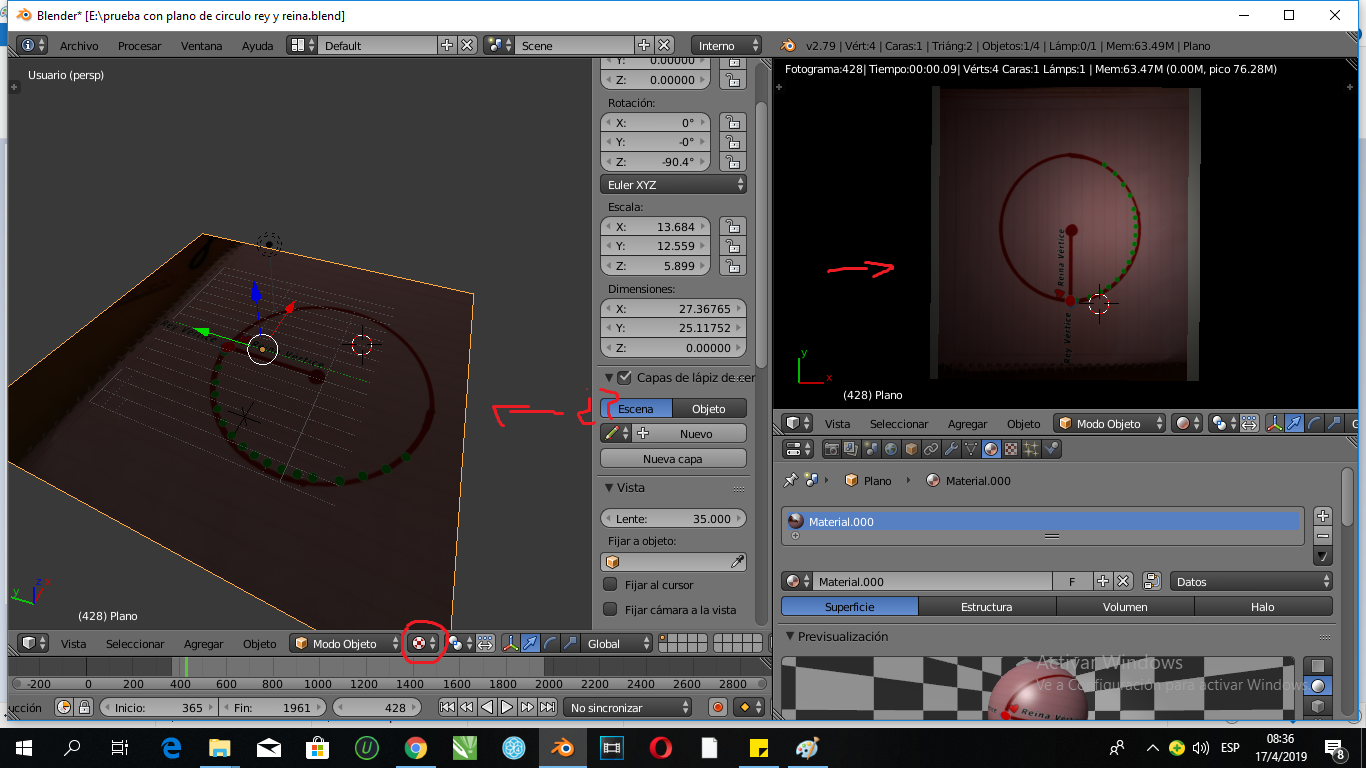1366x768 pixels.
Task: Open the Euler XYZ rotation mode dropdown
Action: click(673, 185)
